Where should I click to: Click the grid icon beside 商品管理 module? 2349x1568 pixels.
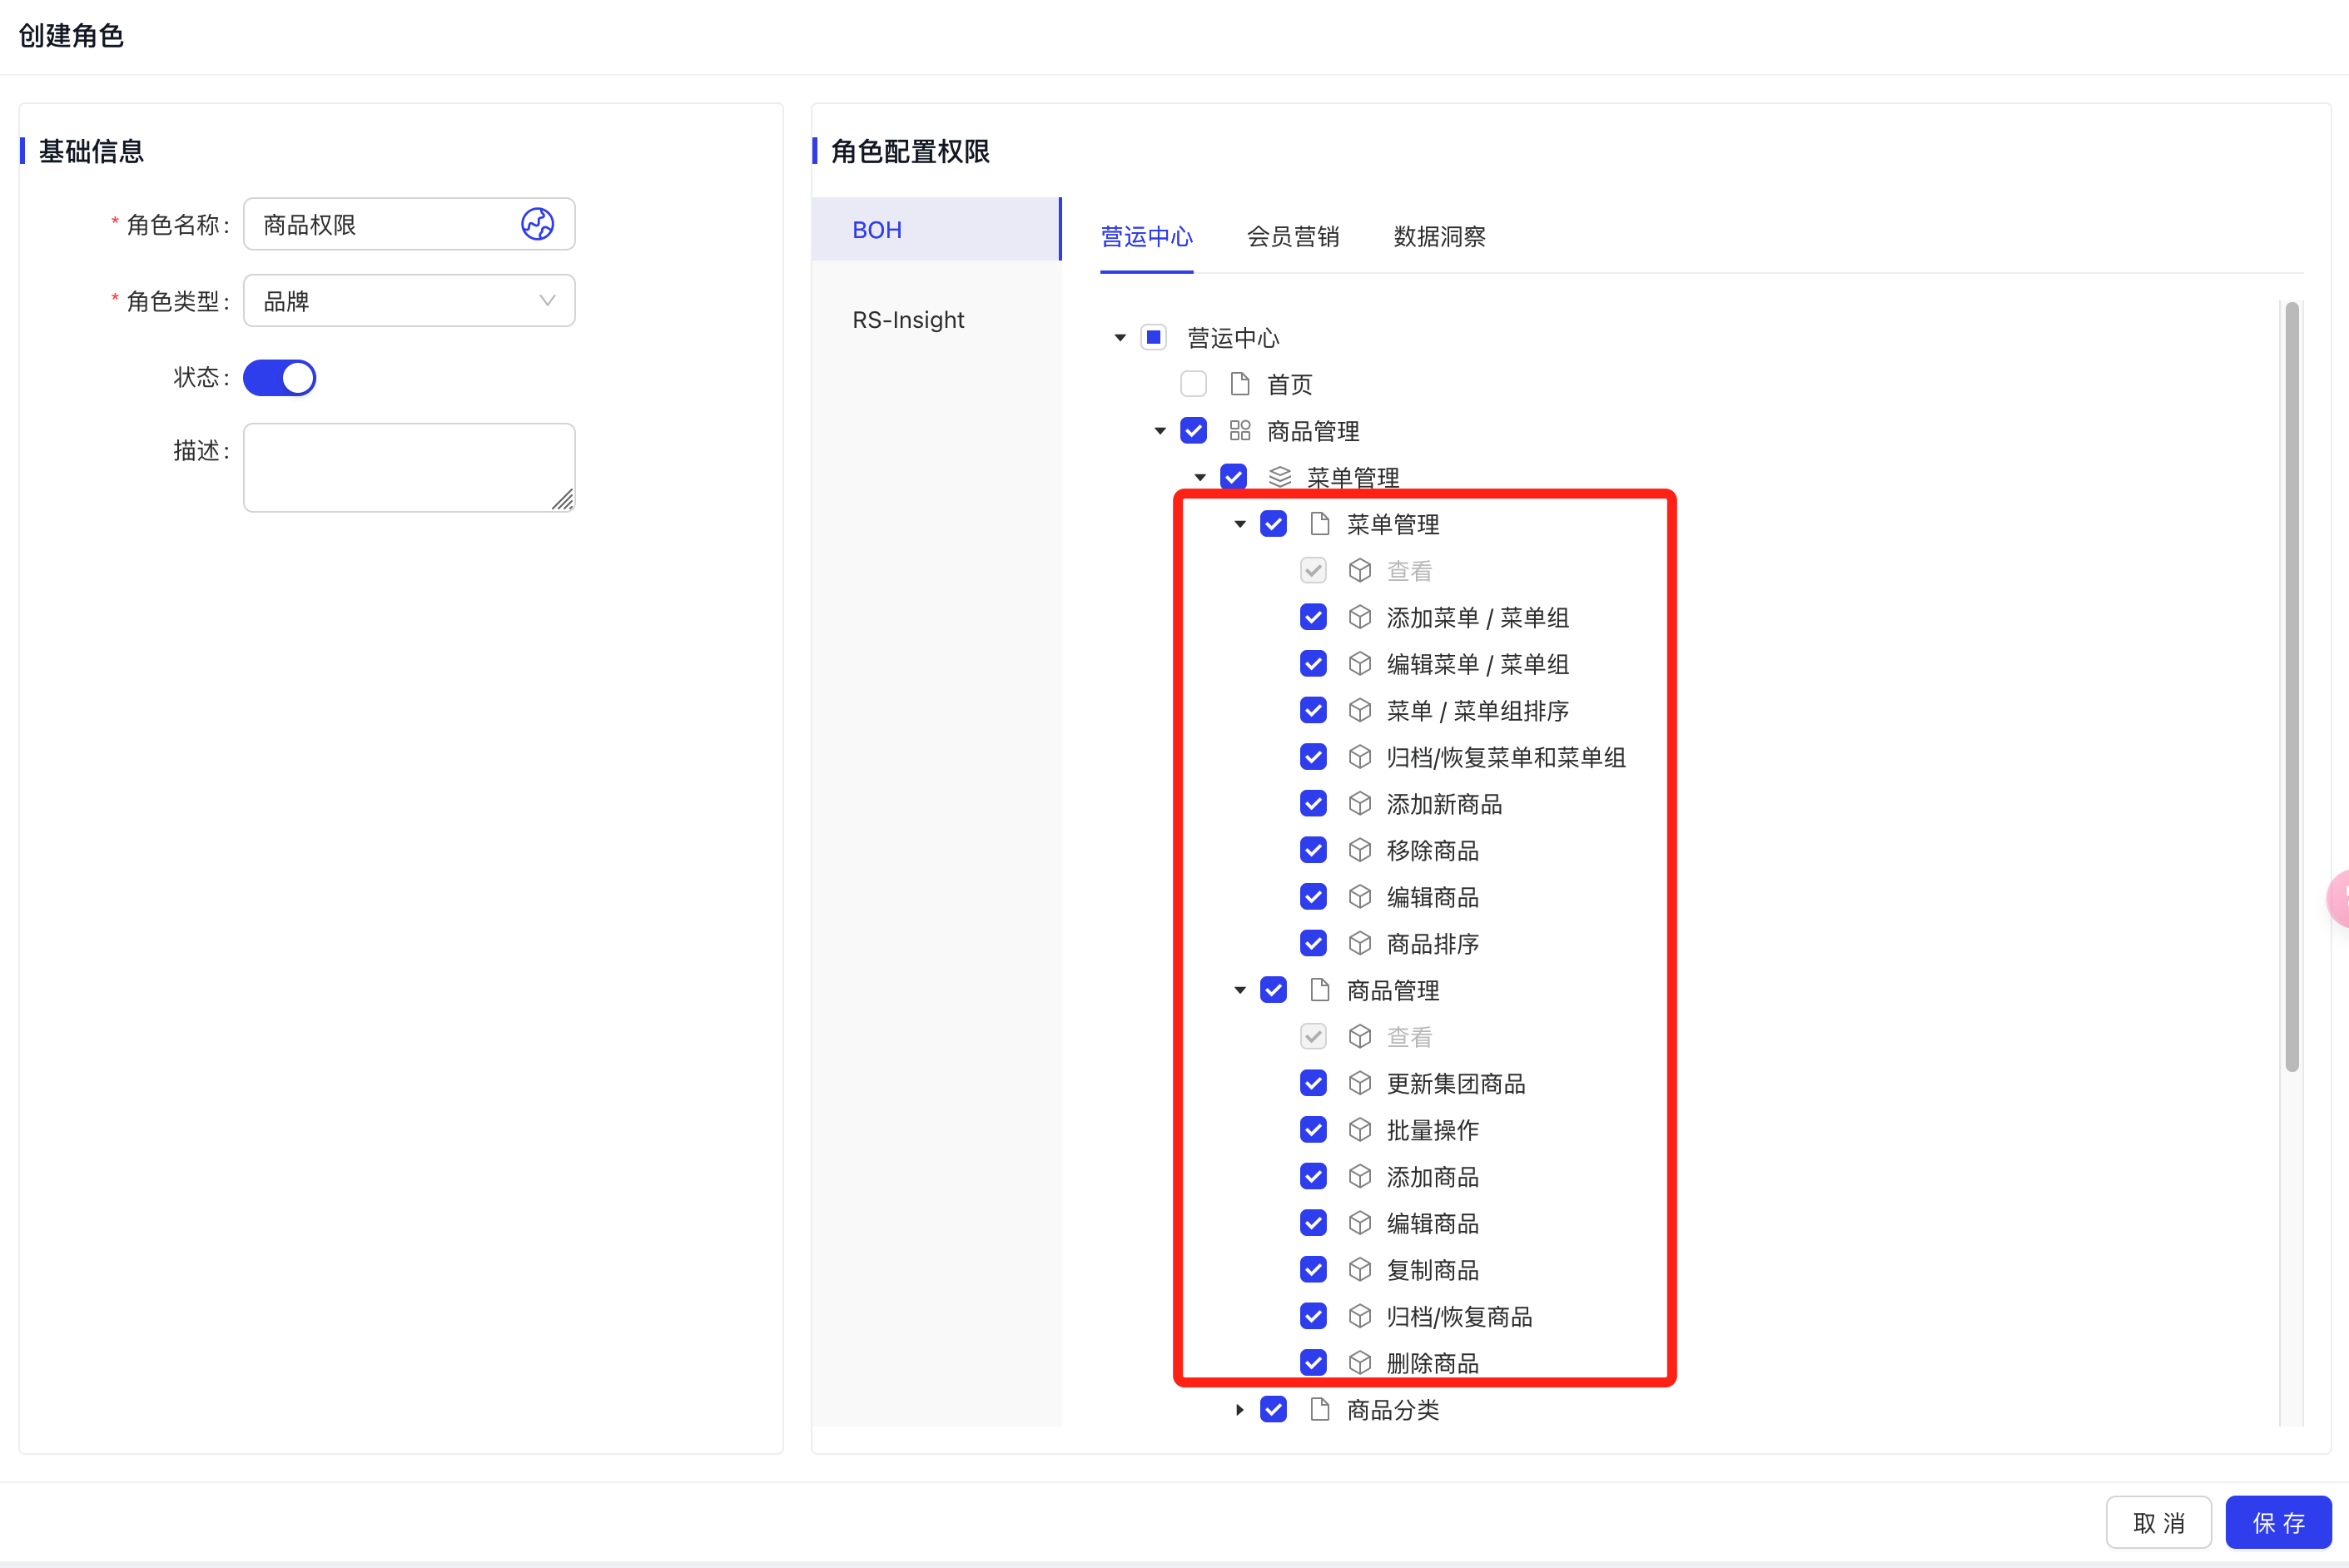click(1240, 431)
